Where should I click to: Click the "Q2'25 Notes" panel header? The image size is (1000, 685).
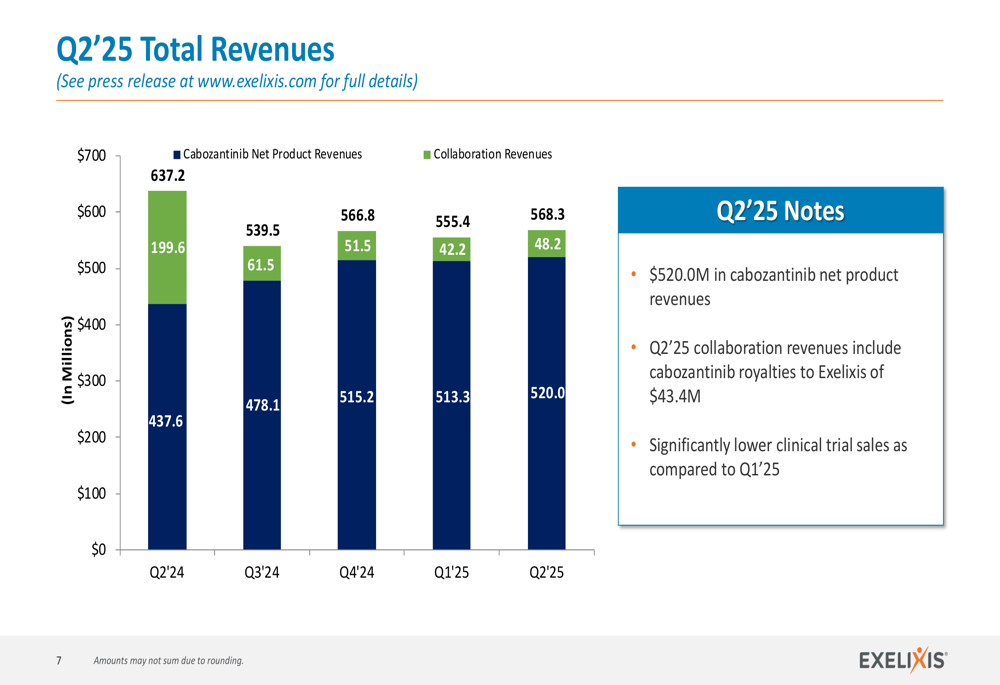click(x=781, y=210)
